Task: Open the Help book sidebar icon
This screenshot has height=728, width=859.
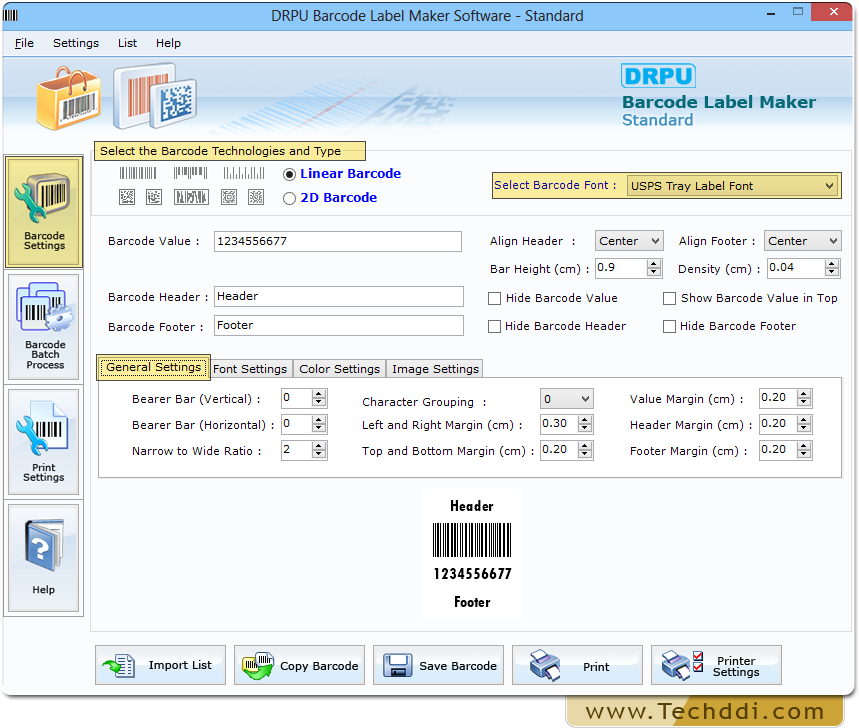Action: point(44,557)
